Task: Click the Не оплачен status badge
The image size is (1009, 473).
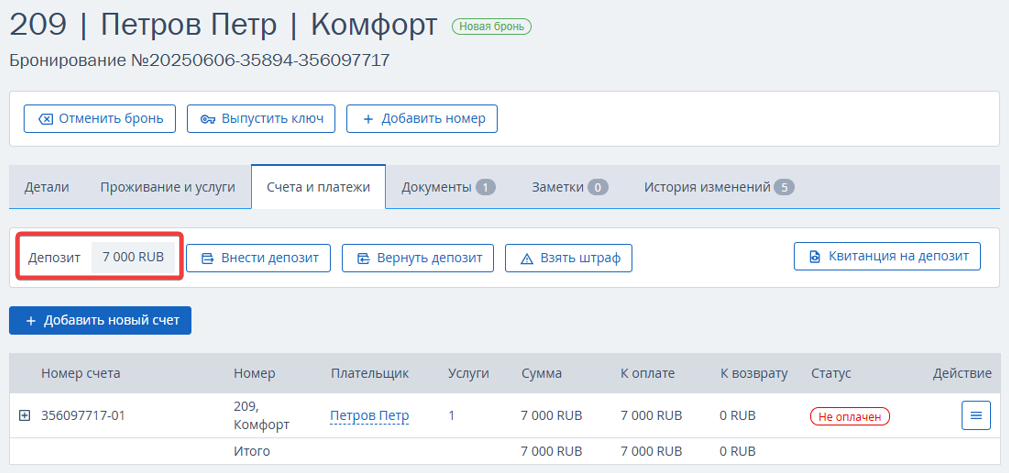Action: coord(849,416)
